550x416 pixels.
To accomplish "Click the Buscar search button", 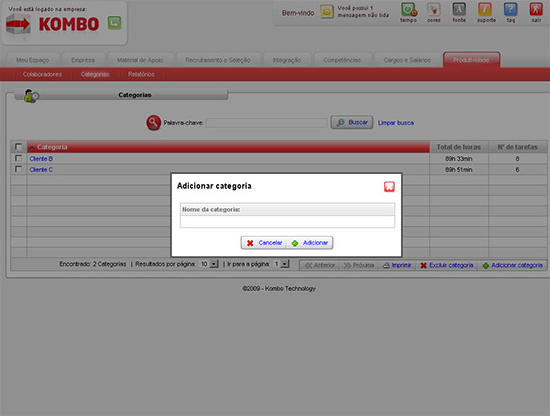I will 352,122.
